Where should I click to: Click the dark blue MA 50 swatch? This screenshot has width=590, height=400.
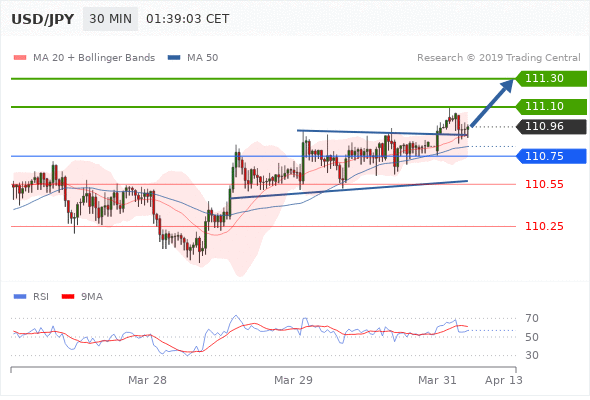[x=174, y=58]
